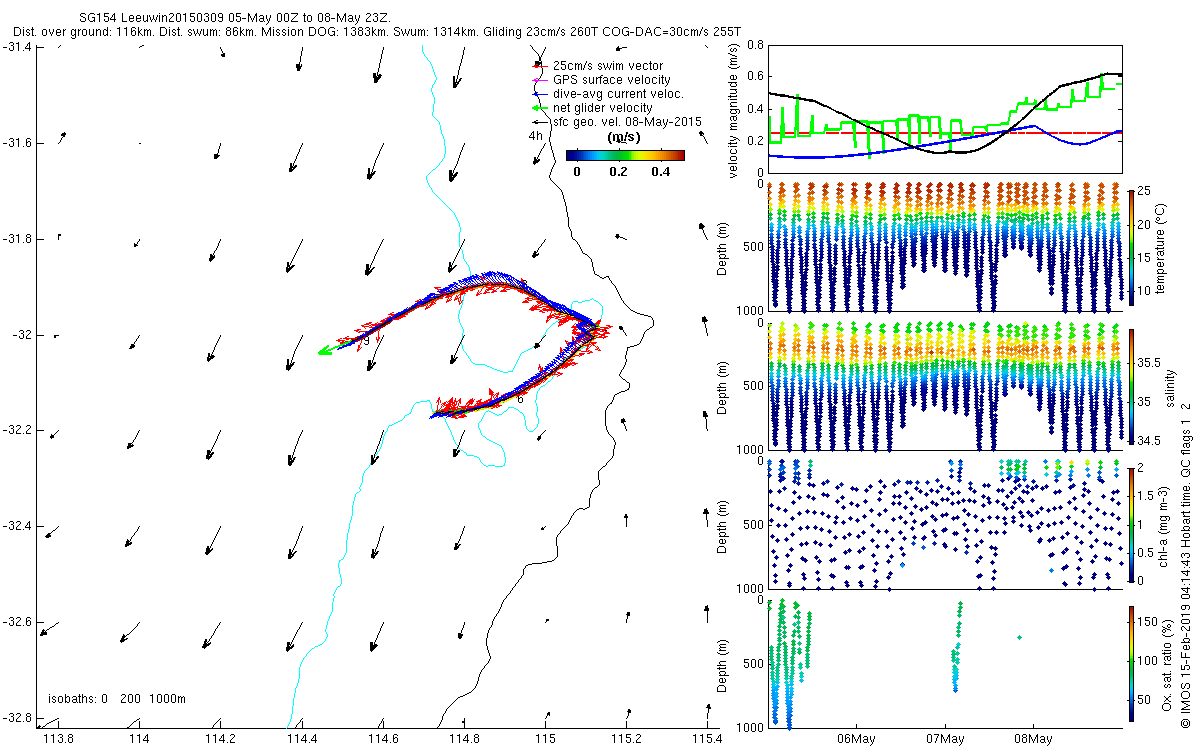Click latitude tick '-32.2'

[x=18, y=431]
